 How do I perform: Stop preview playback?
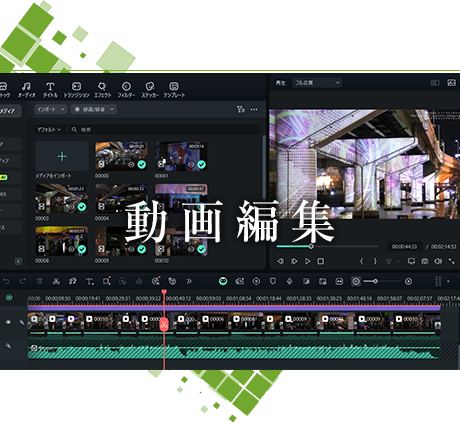(x=321, y=261)
